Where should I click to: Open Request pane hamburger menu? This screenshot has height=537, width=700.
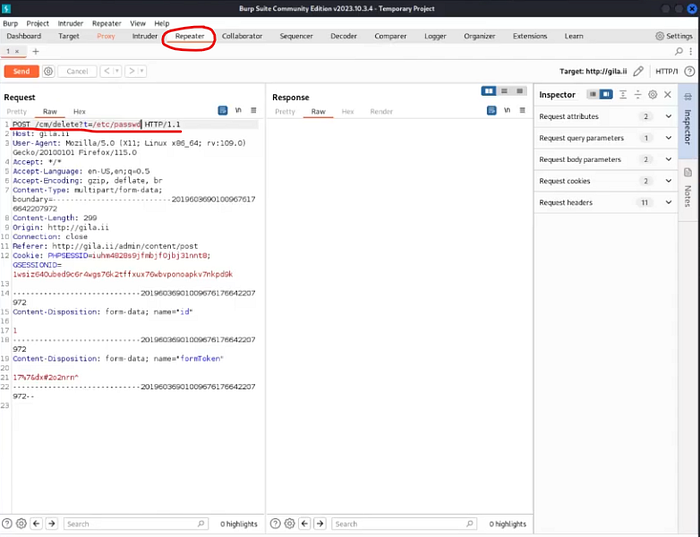pos(254,110)
